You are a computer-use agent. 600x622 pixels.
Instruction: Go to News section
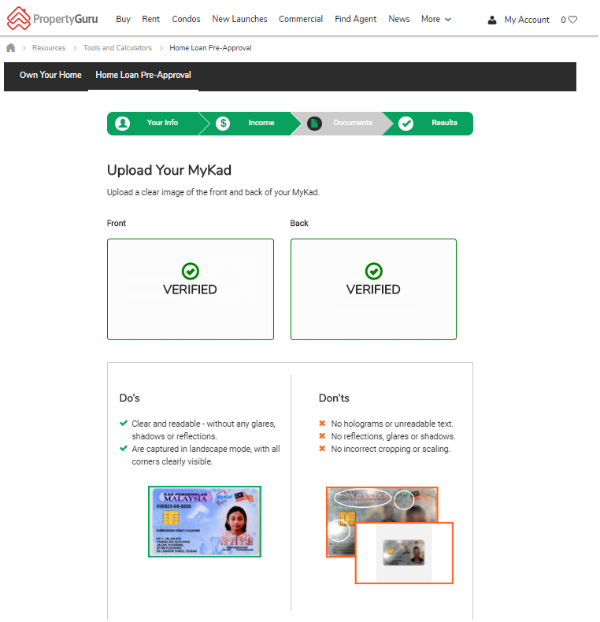click(x=399, y=19)
